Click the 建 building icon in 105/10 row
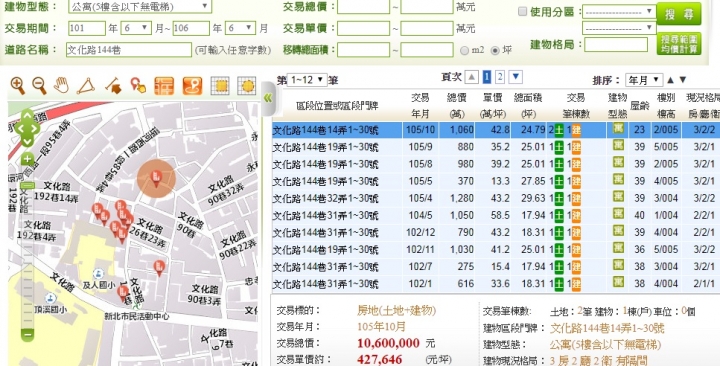Image resolution: width=720 pixels, height=366 pixels. (576, 130)
